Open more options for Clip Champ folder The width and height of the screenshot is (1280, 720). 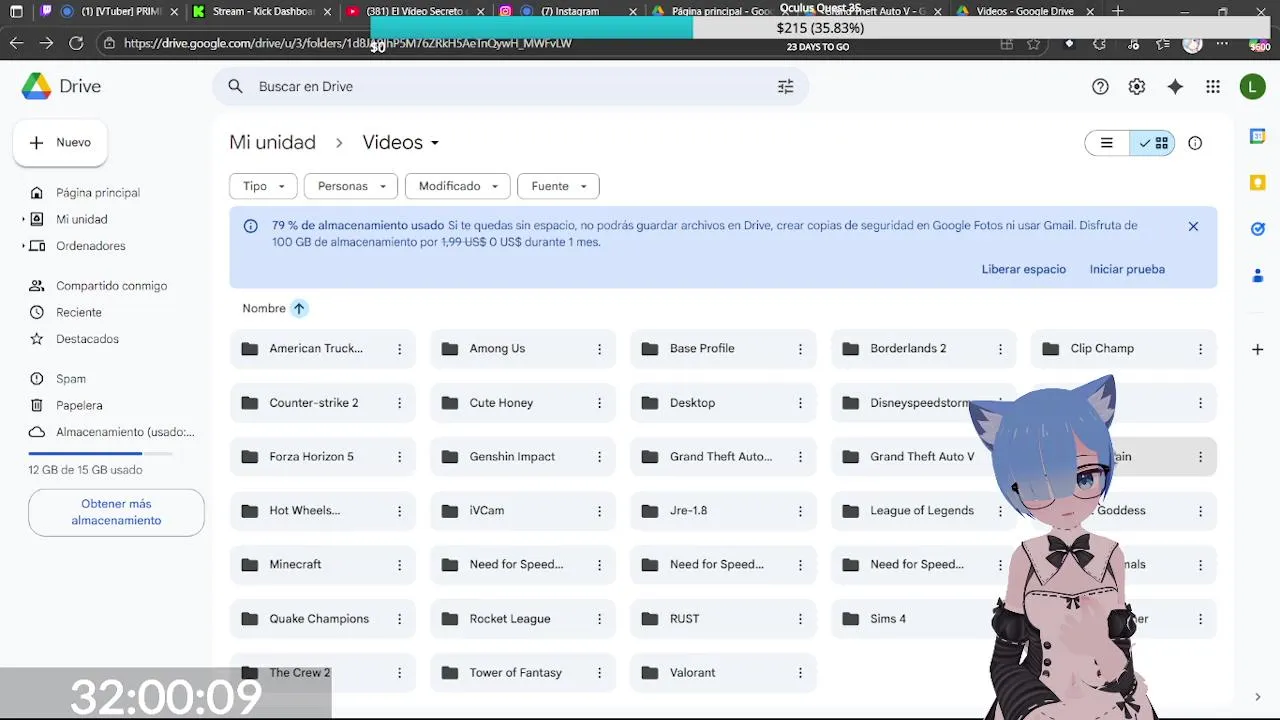pos(1201,349)
